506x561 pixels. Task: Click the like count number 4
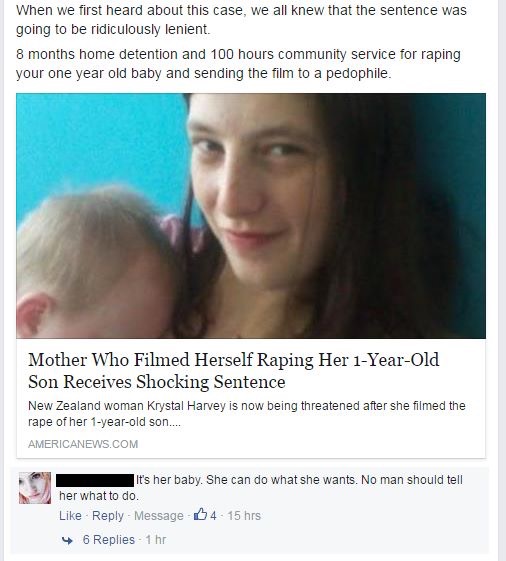[x=213, y=516]
